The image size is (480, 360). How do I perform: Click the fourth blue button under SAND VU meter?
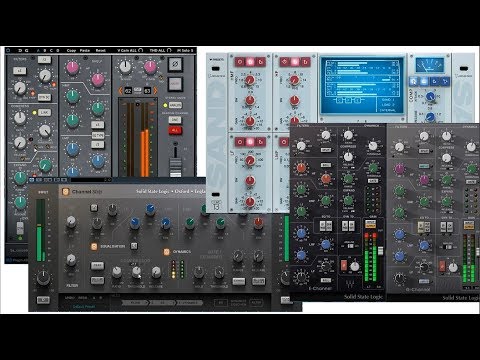tap(445, 81)
